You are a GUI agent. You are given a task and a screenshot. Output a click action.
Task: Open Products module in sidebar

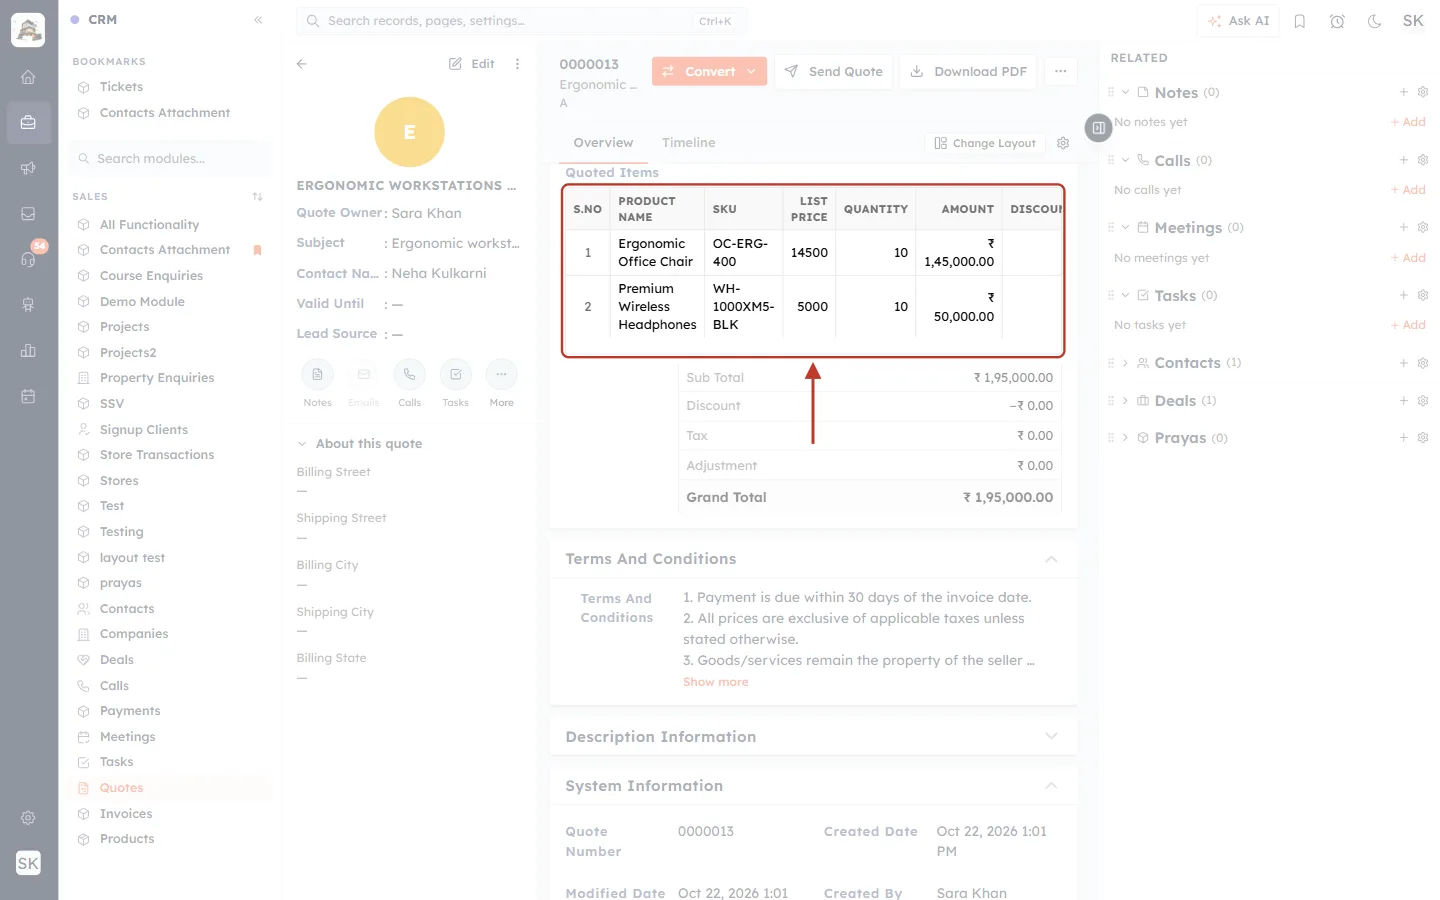[x=127, y=839]
